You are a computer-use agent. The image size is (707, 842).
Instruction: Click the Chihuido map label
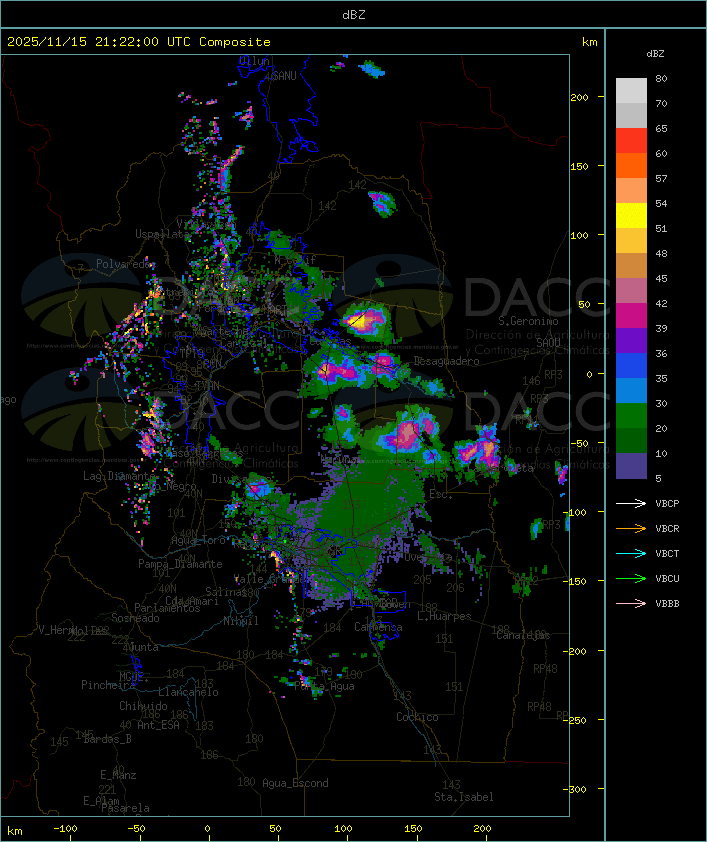[143, 706]
